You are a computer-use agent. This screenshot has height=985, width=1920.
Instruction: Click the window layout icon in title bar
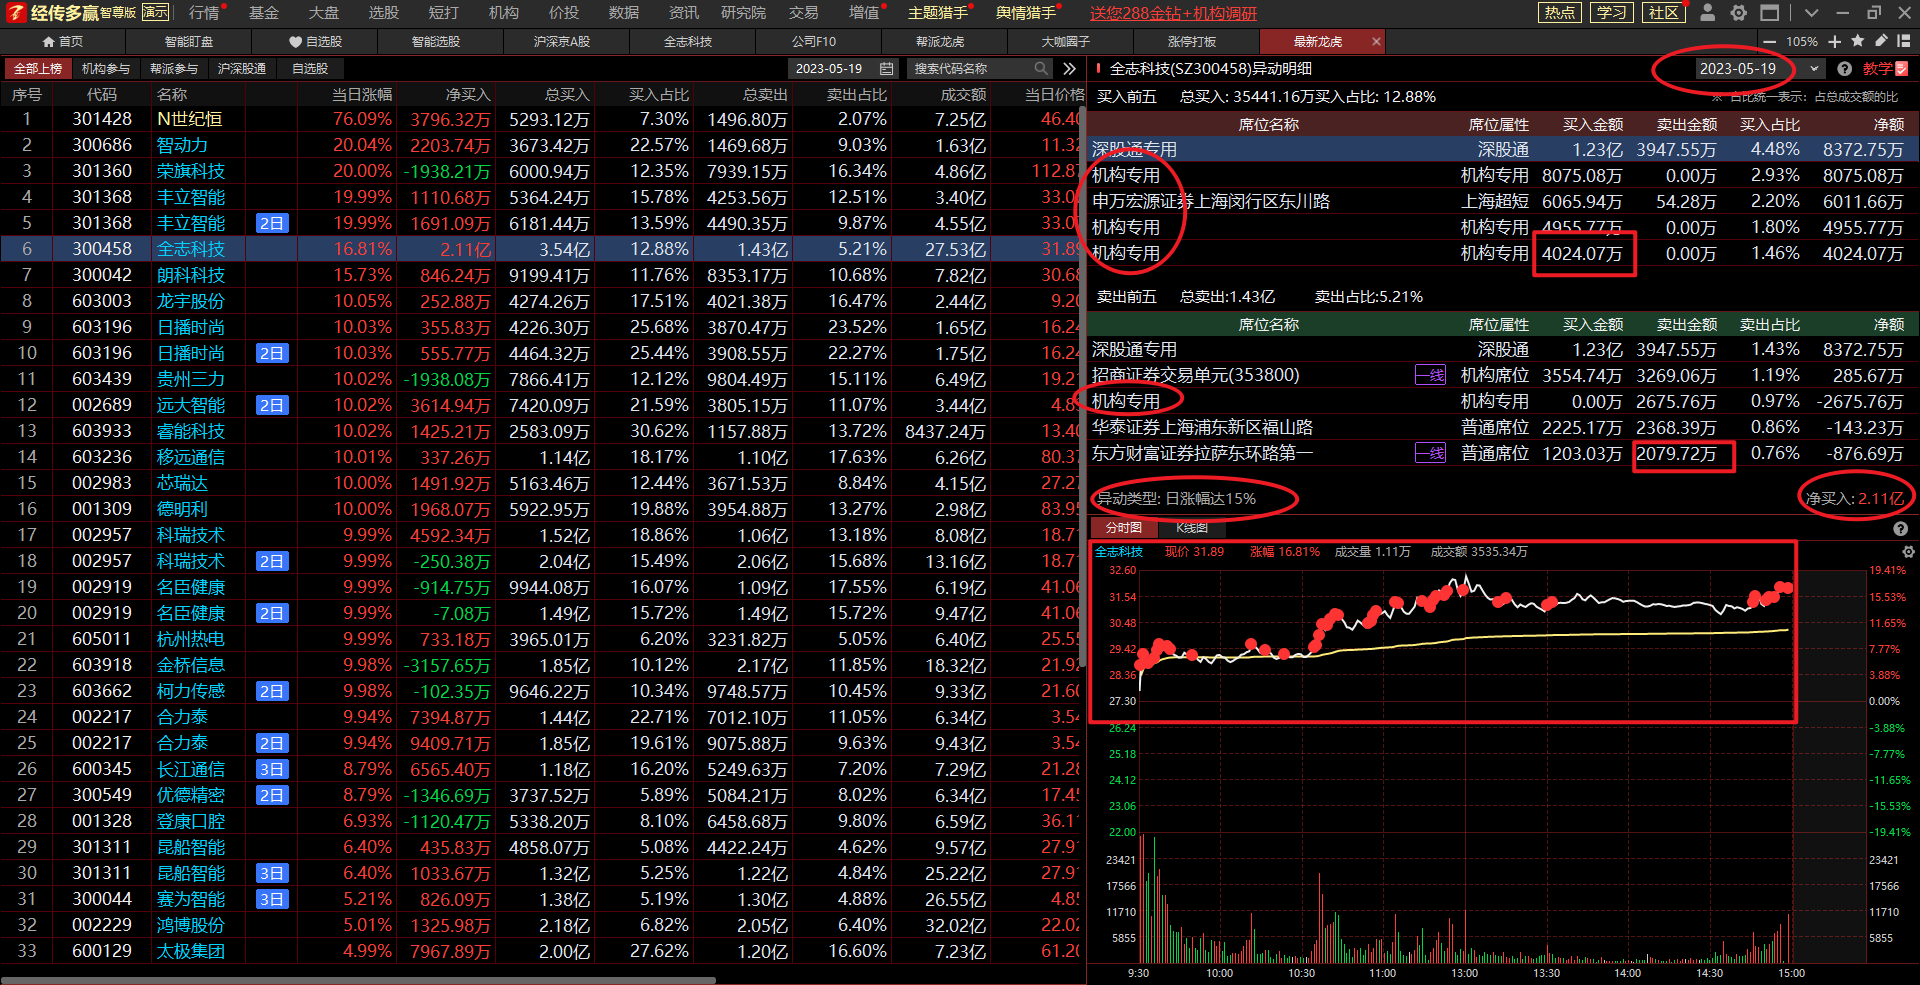coord(1770,13)
